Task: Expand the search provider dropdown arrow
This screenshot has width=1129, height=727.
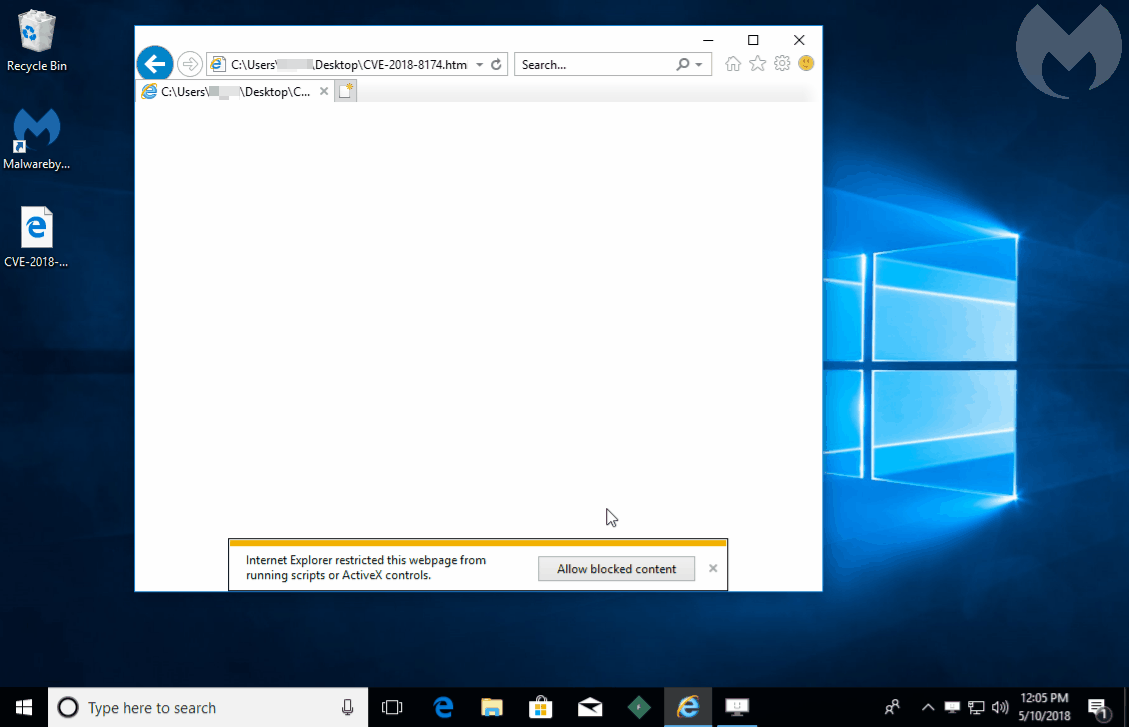Action: pyautogui.click(x=698, y=65)
